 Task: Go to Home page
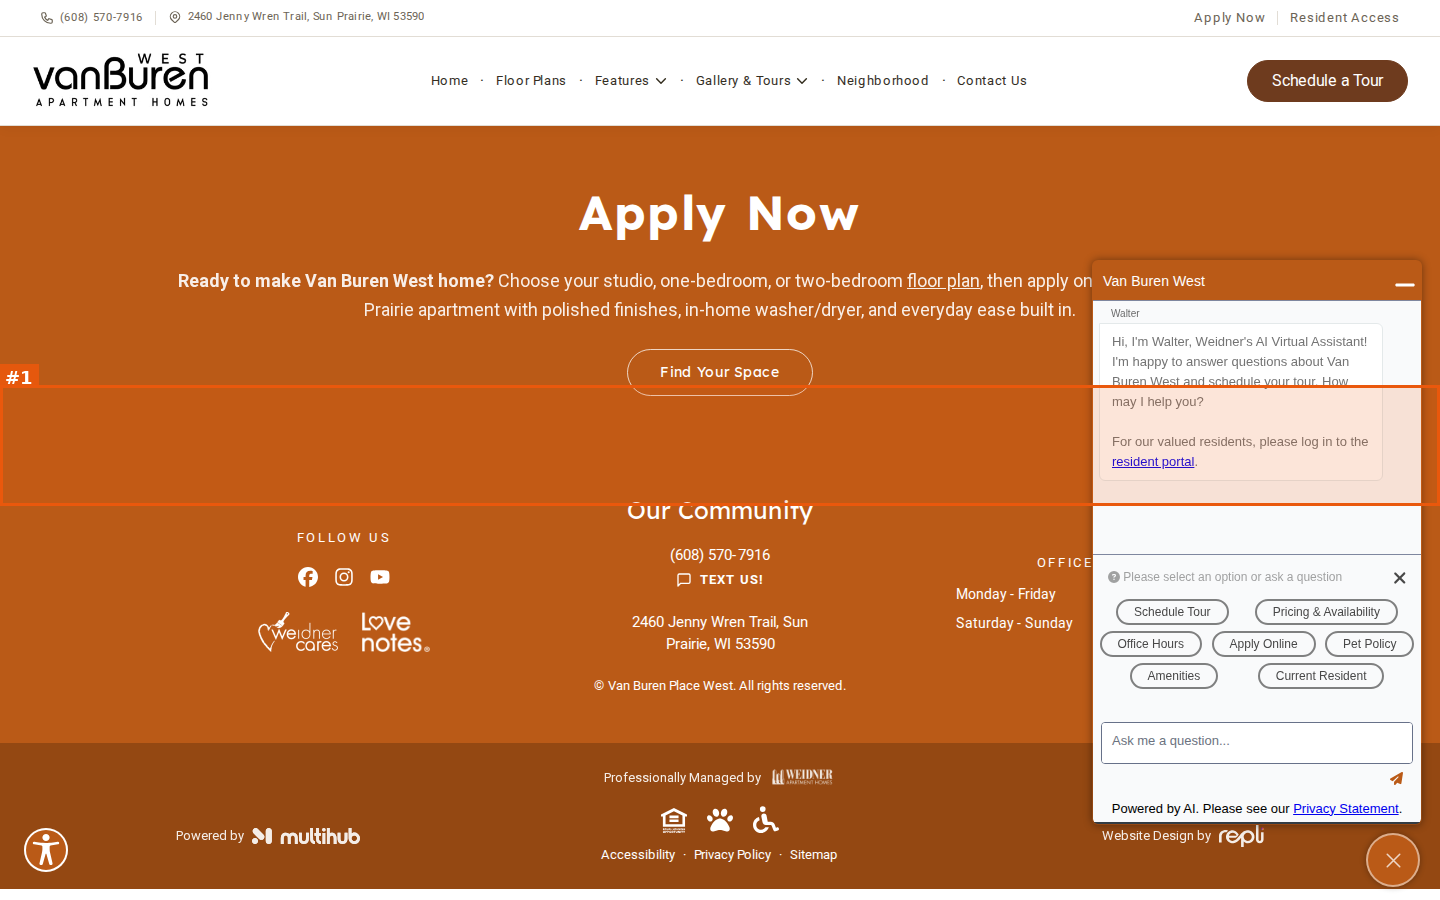449,81
